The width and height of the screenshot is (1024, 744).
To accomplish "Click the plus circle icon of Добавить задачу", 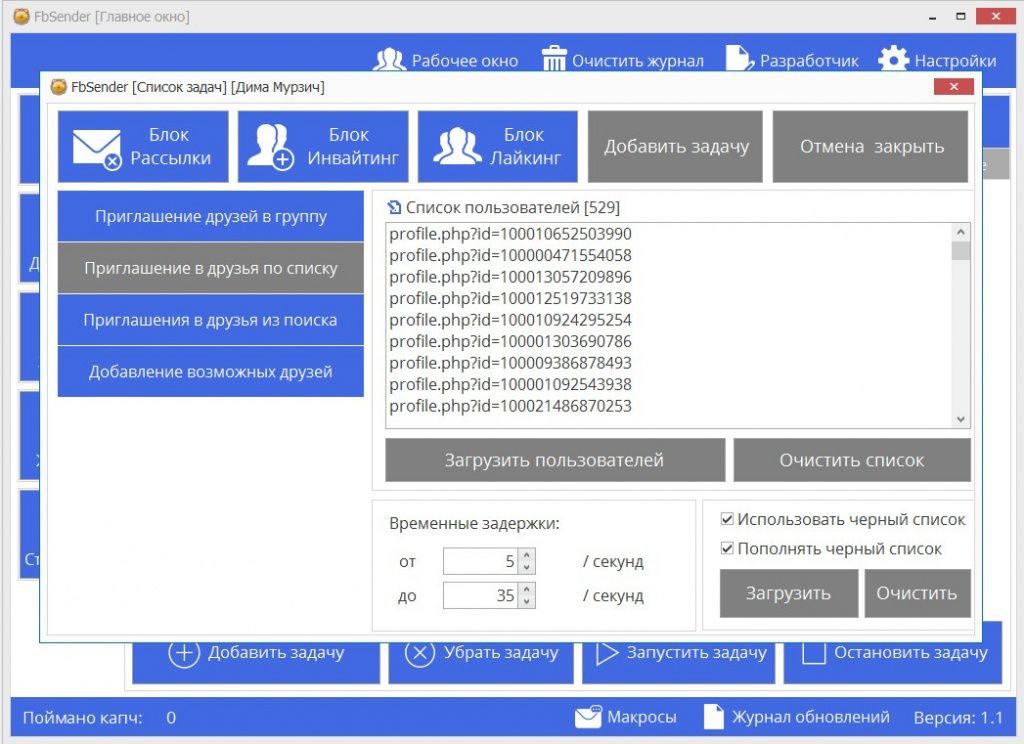I will (184, 653).
